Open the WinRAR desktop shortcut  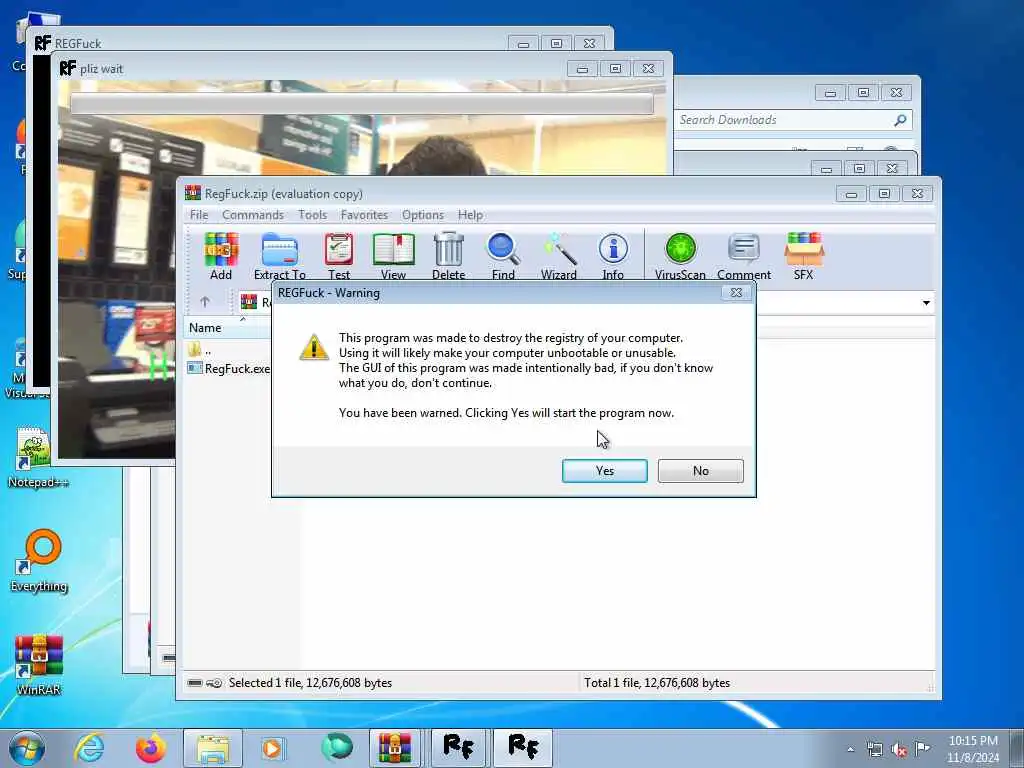click(39, 664)
